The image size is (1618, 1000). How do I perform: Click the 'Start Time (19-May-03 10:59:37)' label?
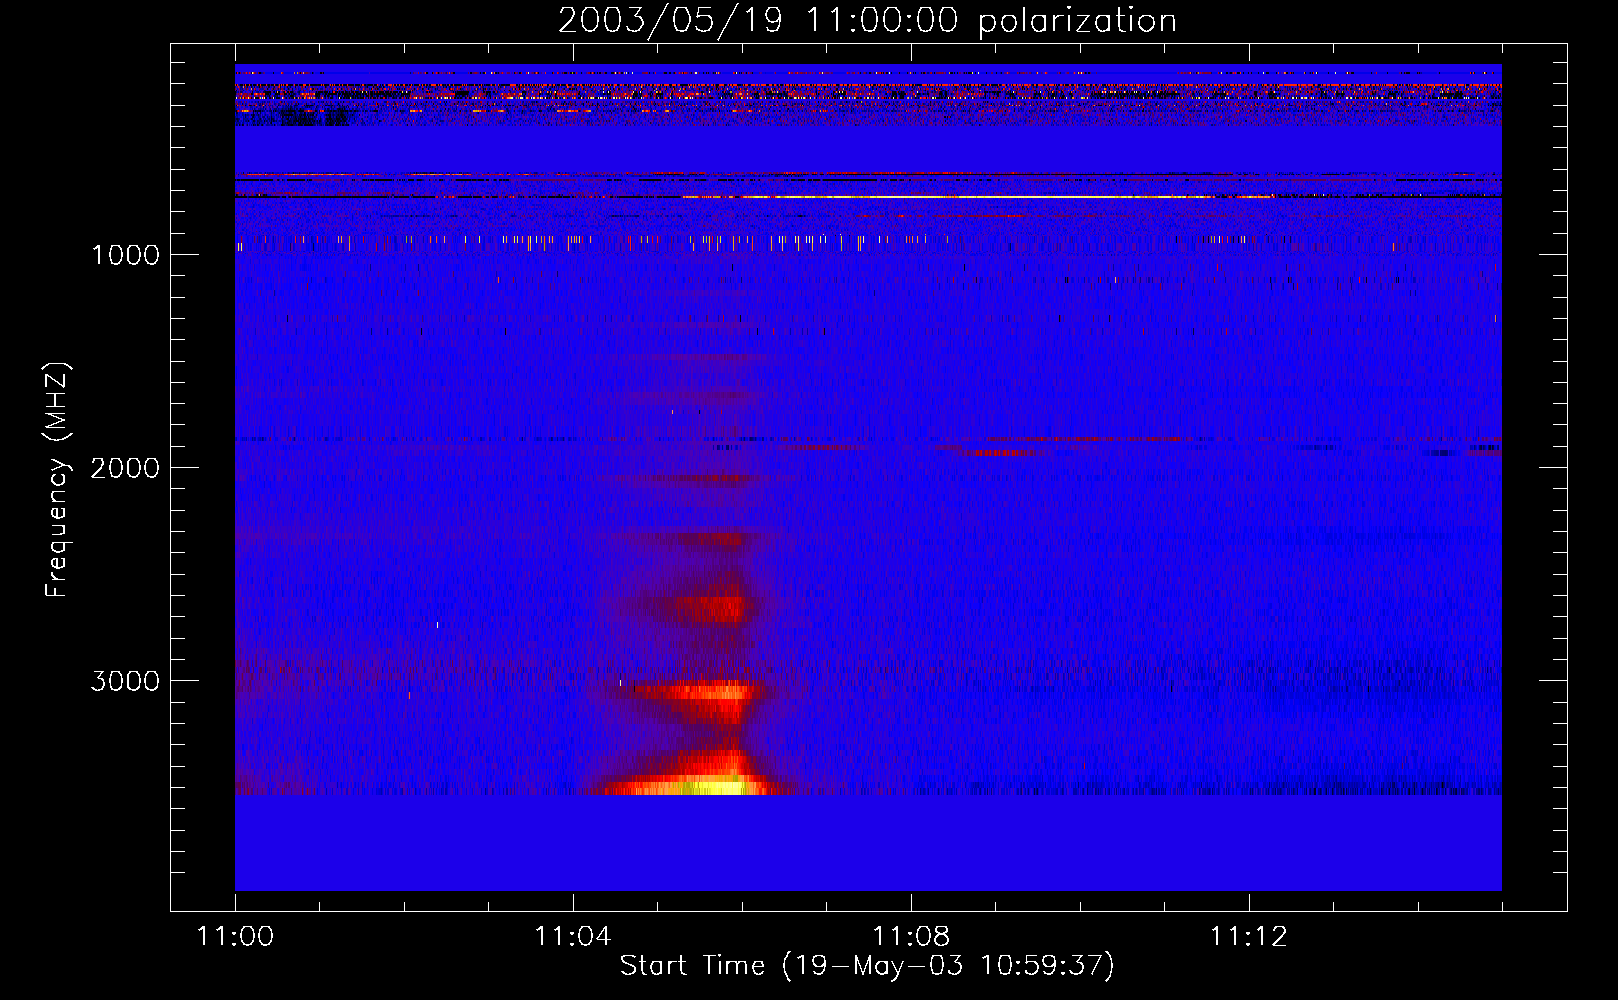point(867,966)
